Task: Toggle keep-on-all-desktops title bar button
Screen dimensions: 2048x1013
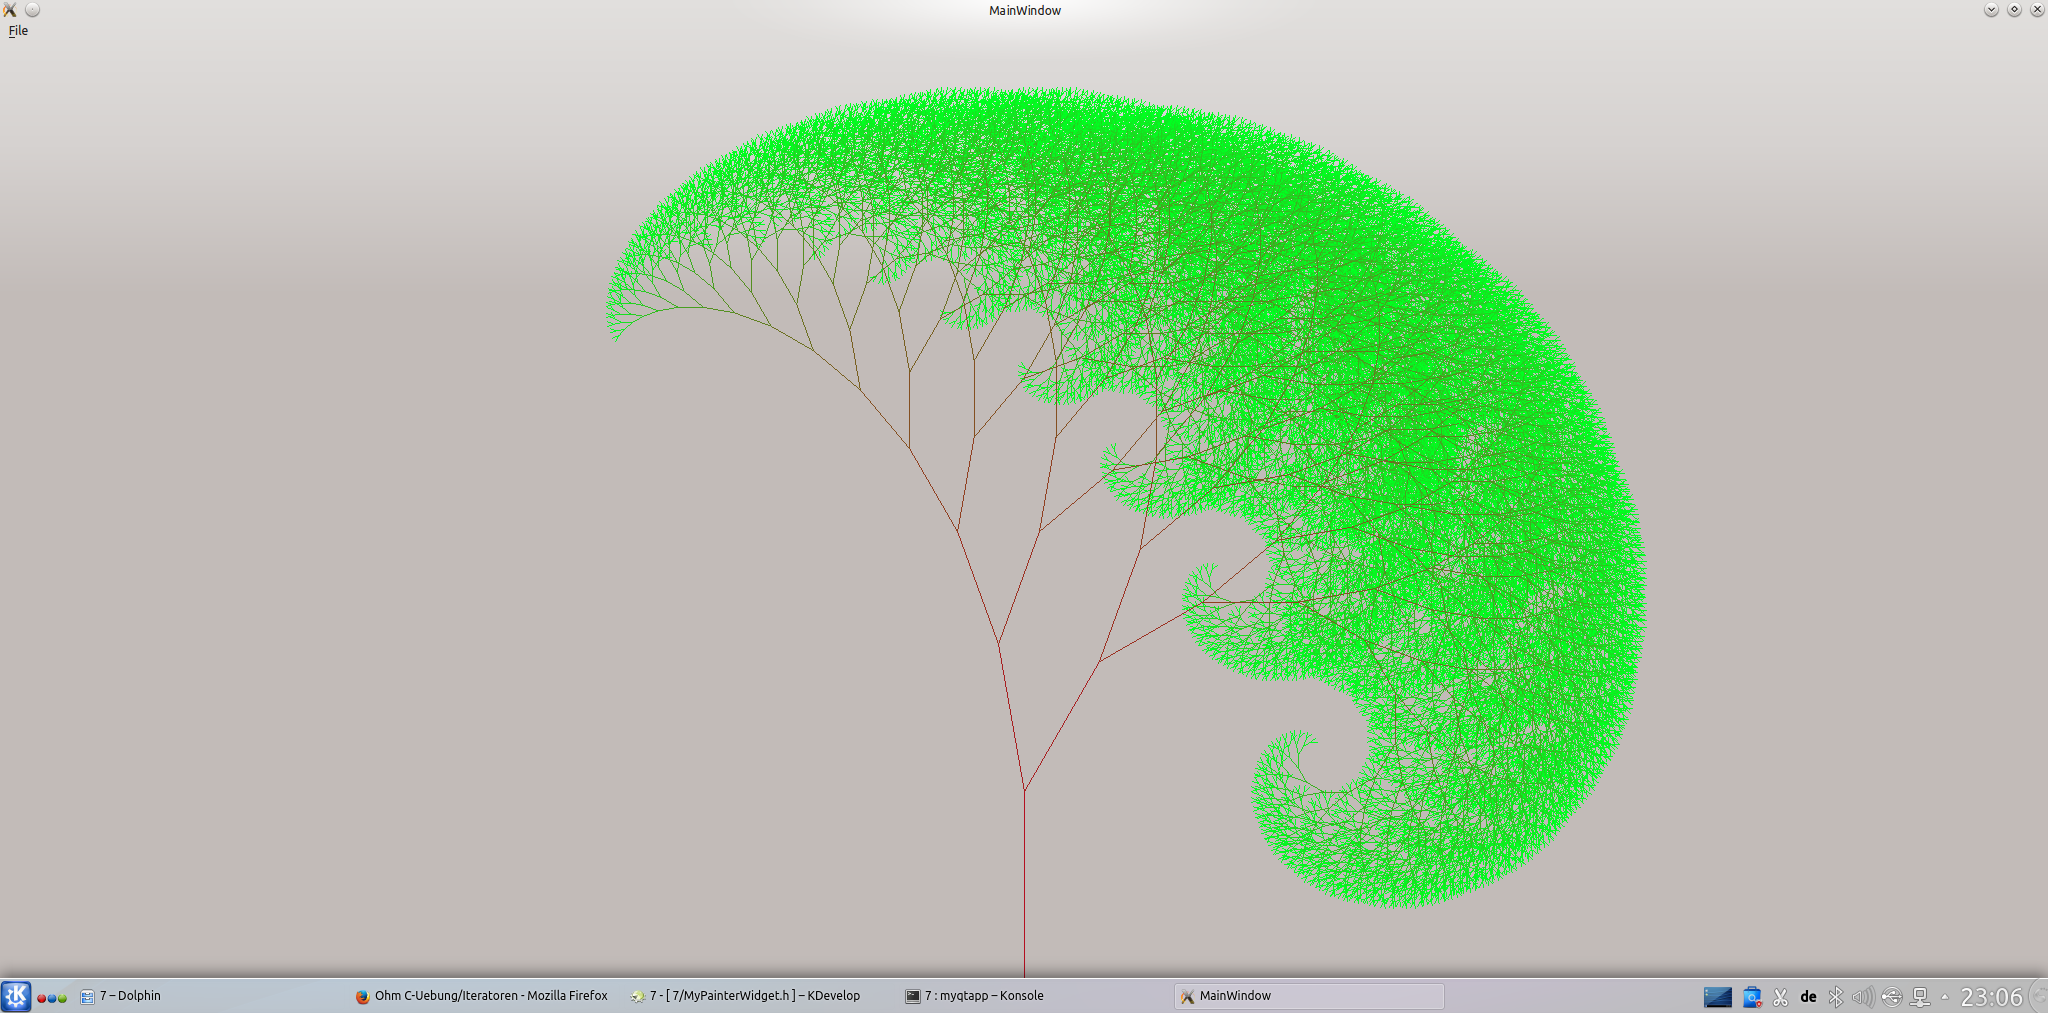Action: point(32,10)
